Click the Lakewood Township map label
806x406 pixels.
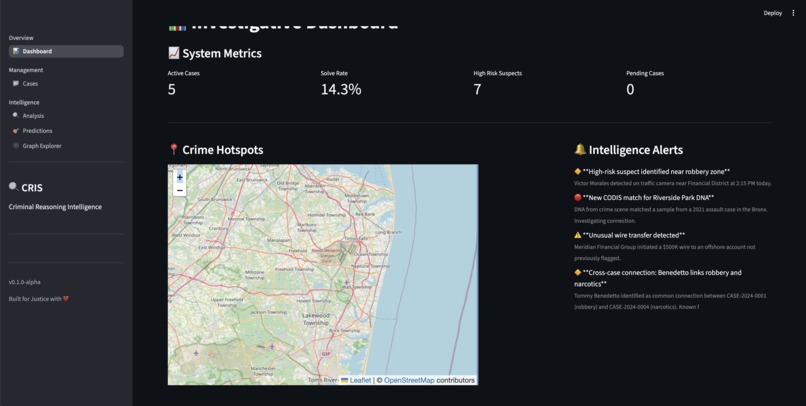coord(316,319)
